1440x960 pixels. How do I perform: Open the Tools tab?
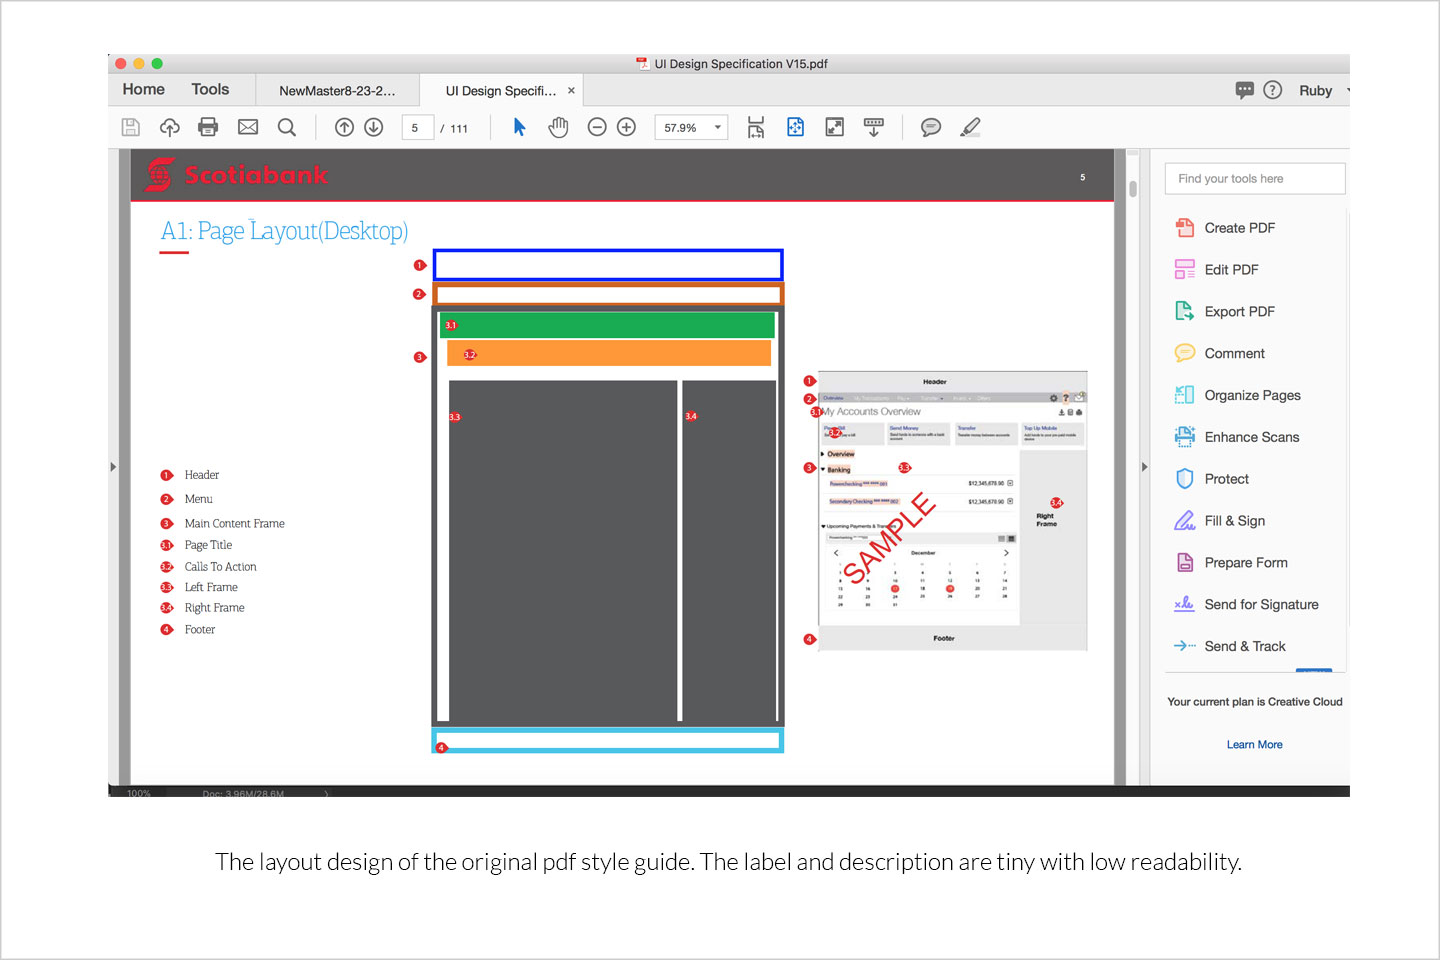click(210, 89)
